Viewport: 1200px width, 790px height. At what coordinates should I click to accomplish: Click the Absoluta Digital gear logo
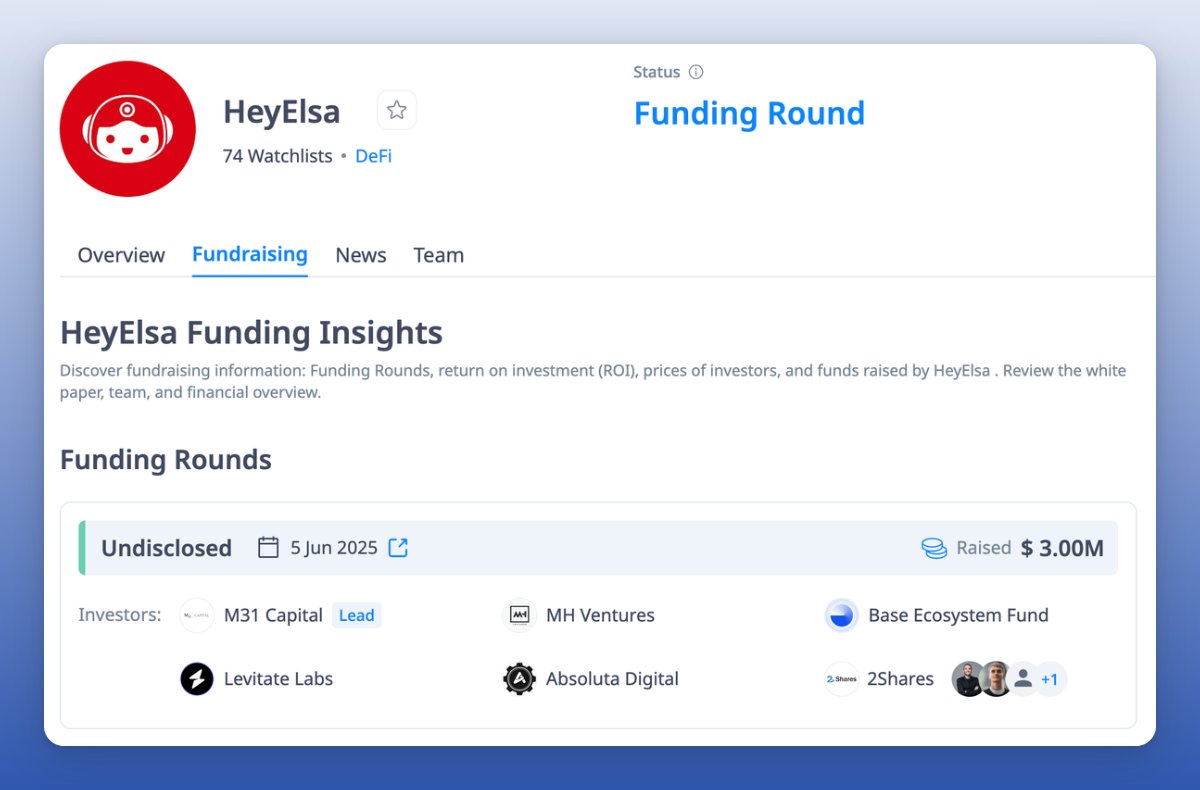[x=520, y=679]
